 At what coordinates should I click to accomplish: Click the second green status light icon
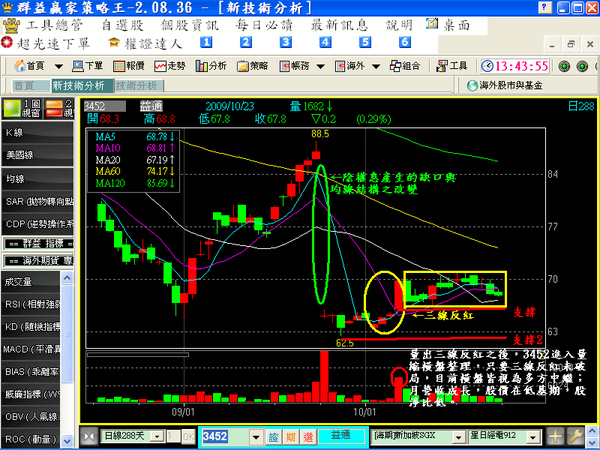[x=582, y=66]
